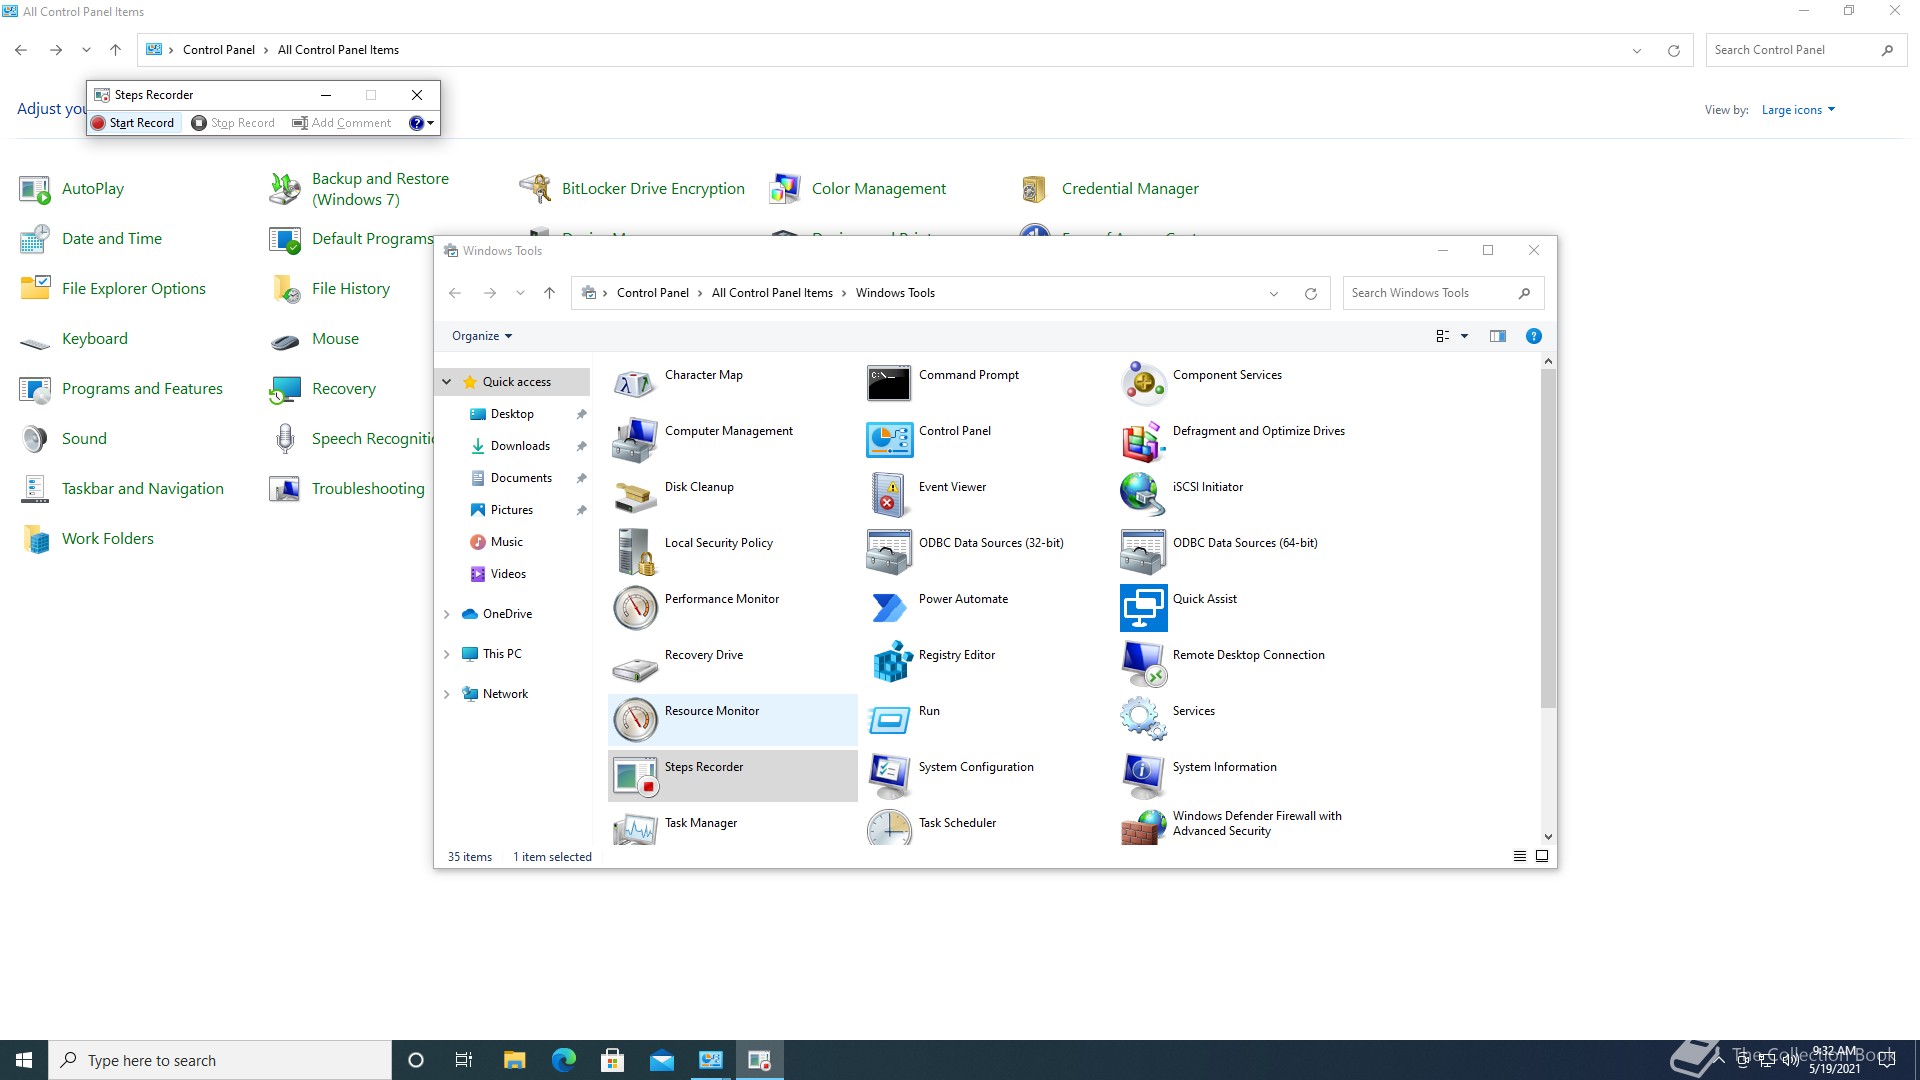Image resolution: width=1920 pixels, height=1080 pixels.
Task: Select Pictures in Quick access
Action: [512, 510]
